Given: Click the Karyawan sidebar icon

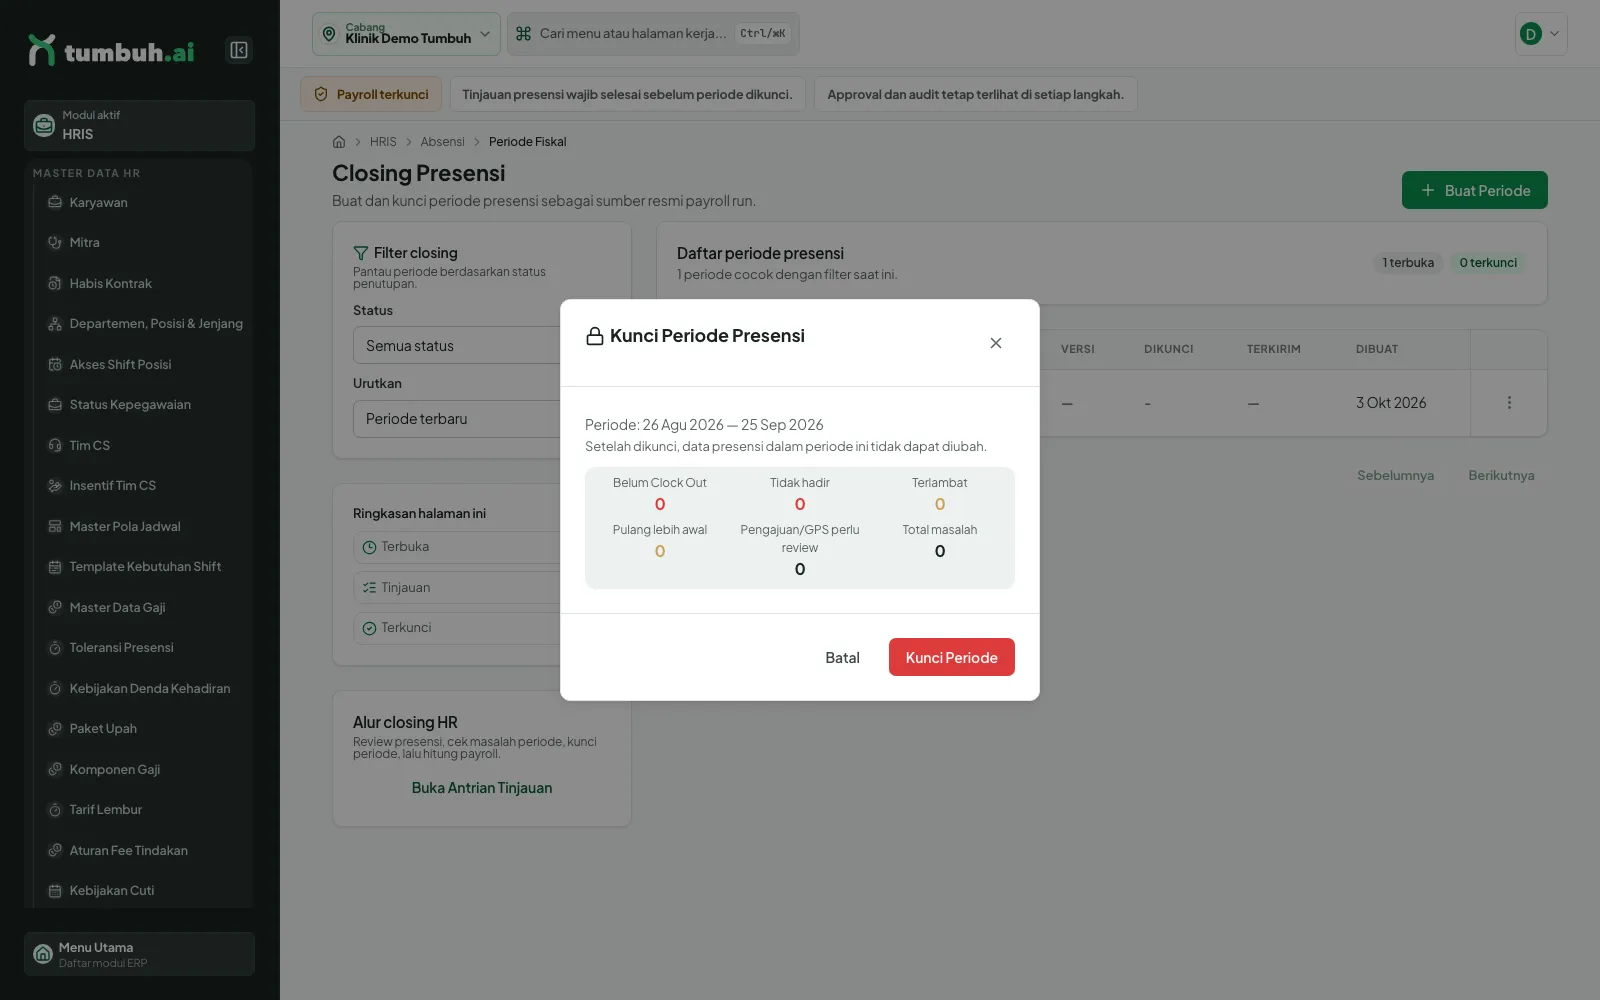Looking at the screenshot, I should coord(55,202).
